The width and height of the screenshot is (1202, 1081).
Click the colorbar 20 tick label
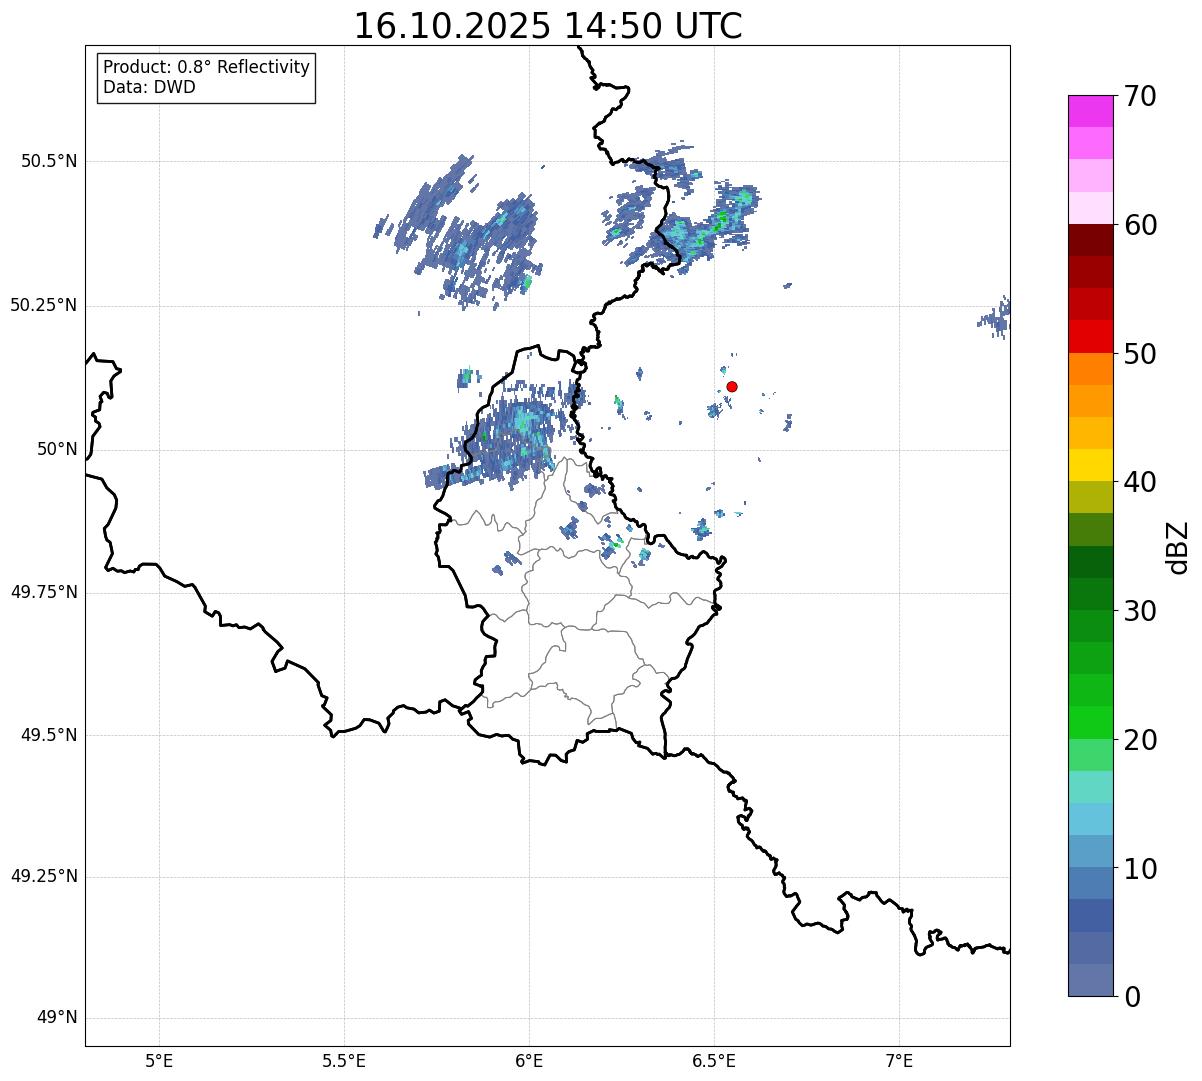(1140, 740)
